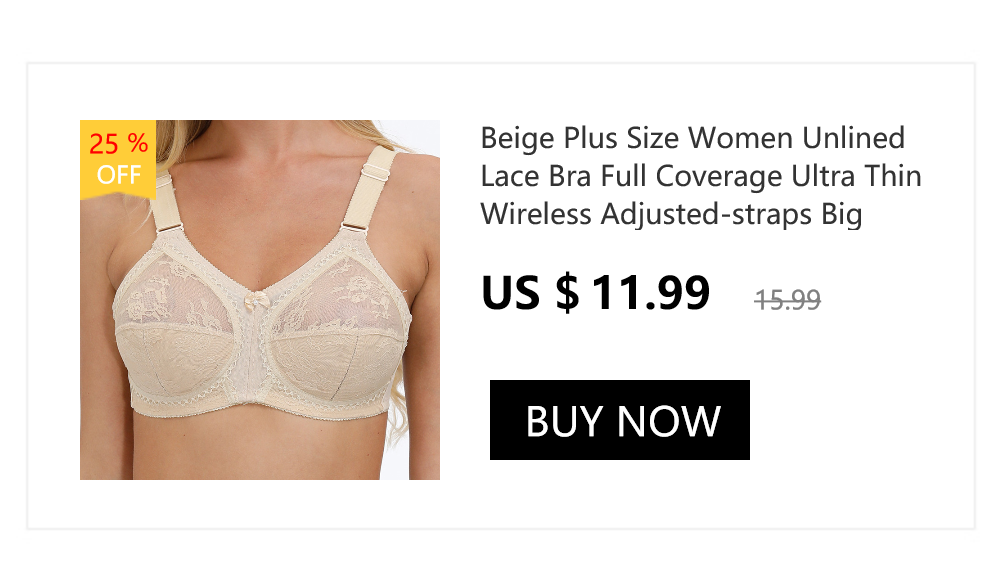Click the Lace Bra Full Coverage title line
Image resolution: width=1000 pixels, height=580 pixels.
(x=701, y=176)
